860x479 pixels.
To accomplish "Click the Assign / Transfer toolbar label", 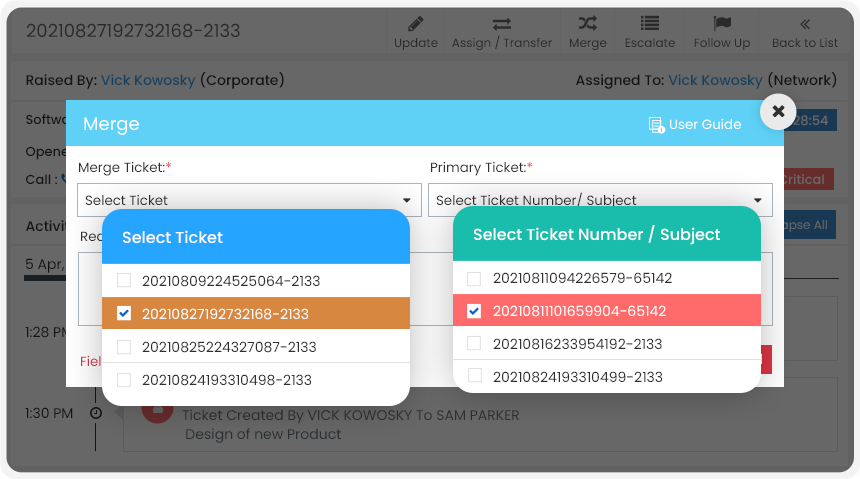I will pos(501,43).
